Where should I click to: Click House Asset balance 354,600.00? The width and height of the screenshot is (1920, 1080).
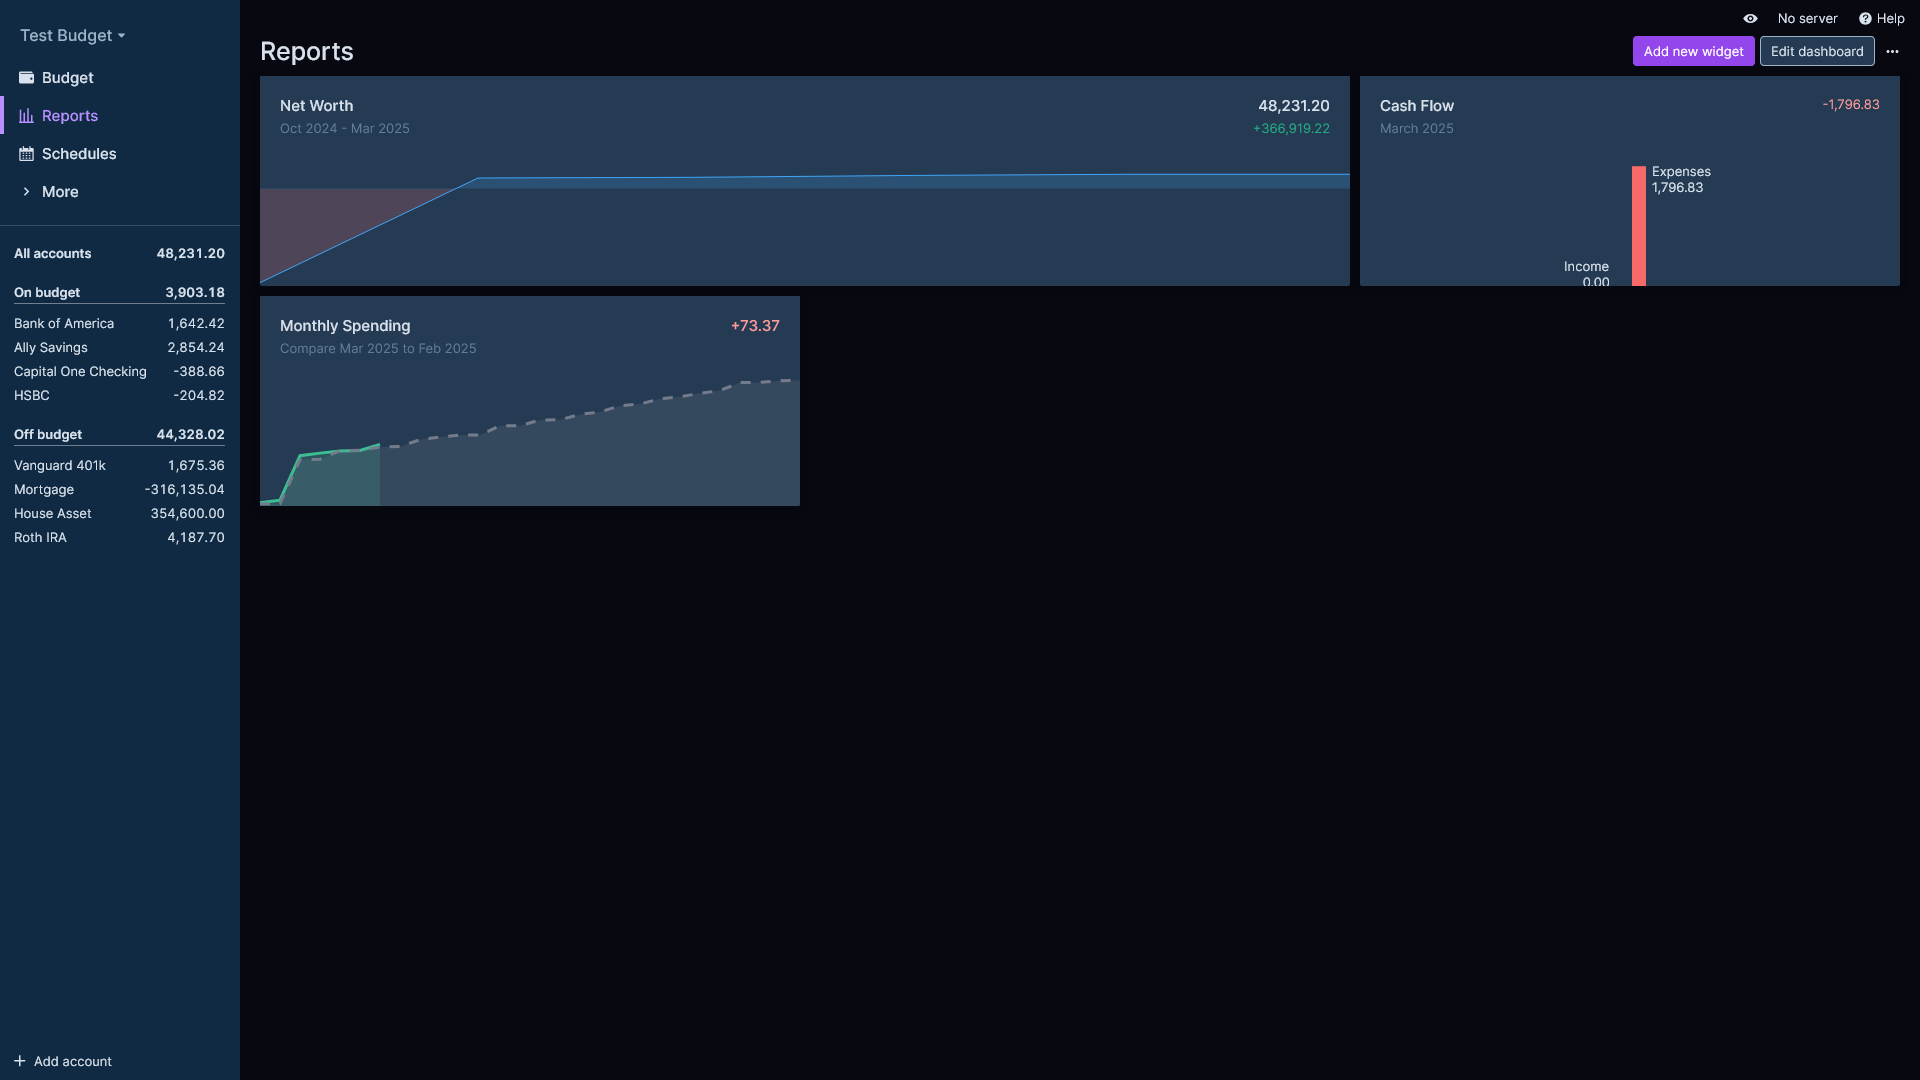pyautogui.click(x=187, y=514)
